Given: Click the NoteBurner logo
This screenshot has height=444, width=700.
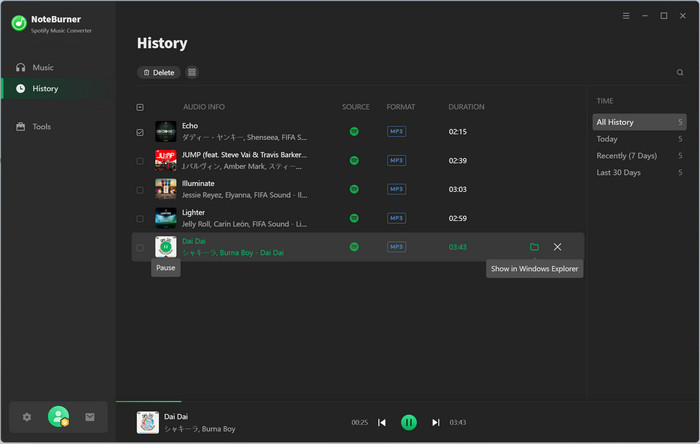Looking at the screenshot, I should 19,23.
